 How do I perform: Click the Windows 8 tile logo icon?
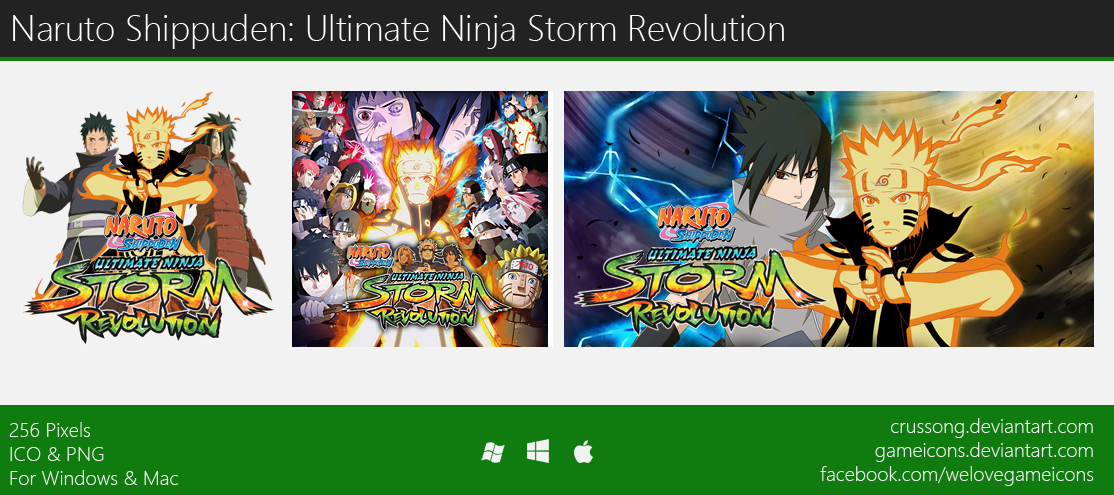pyautogui.click(x=538, y=451)
